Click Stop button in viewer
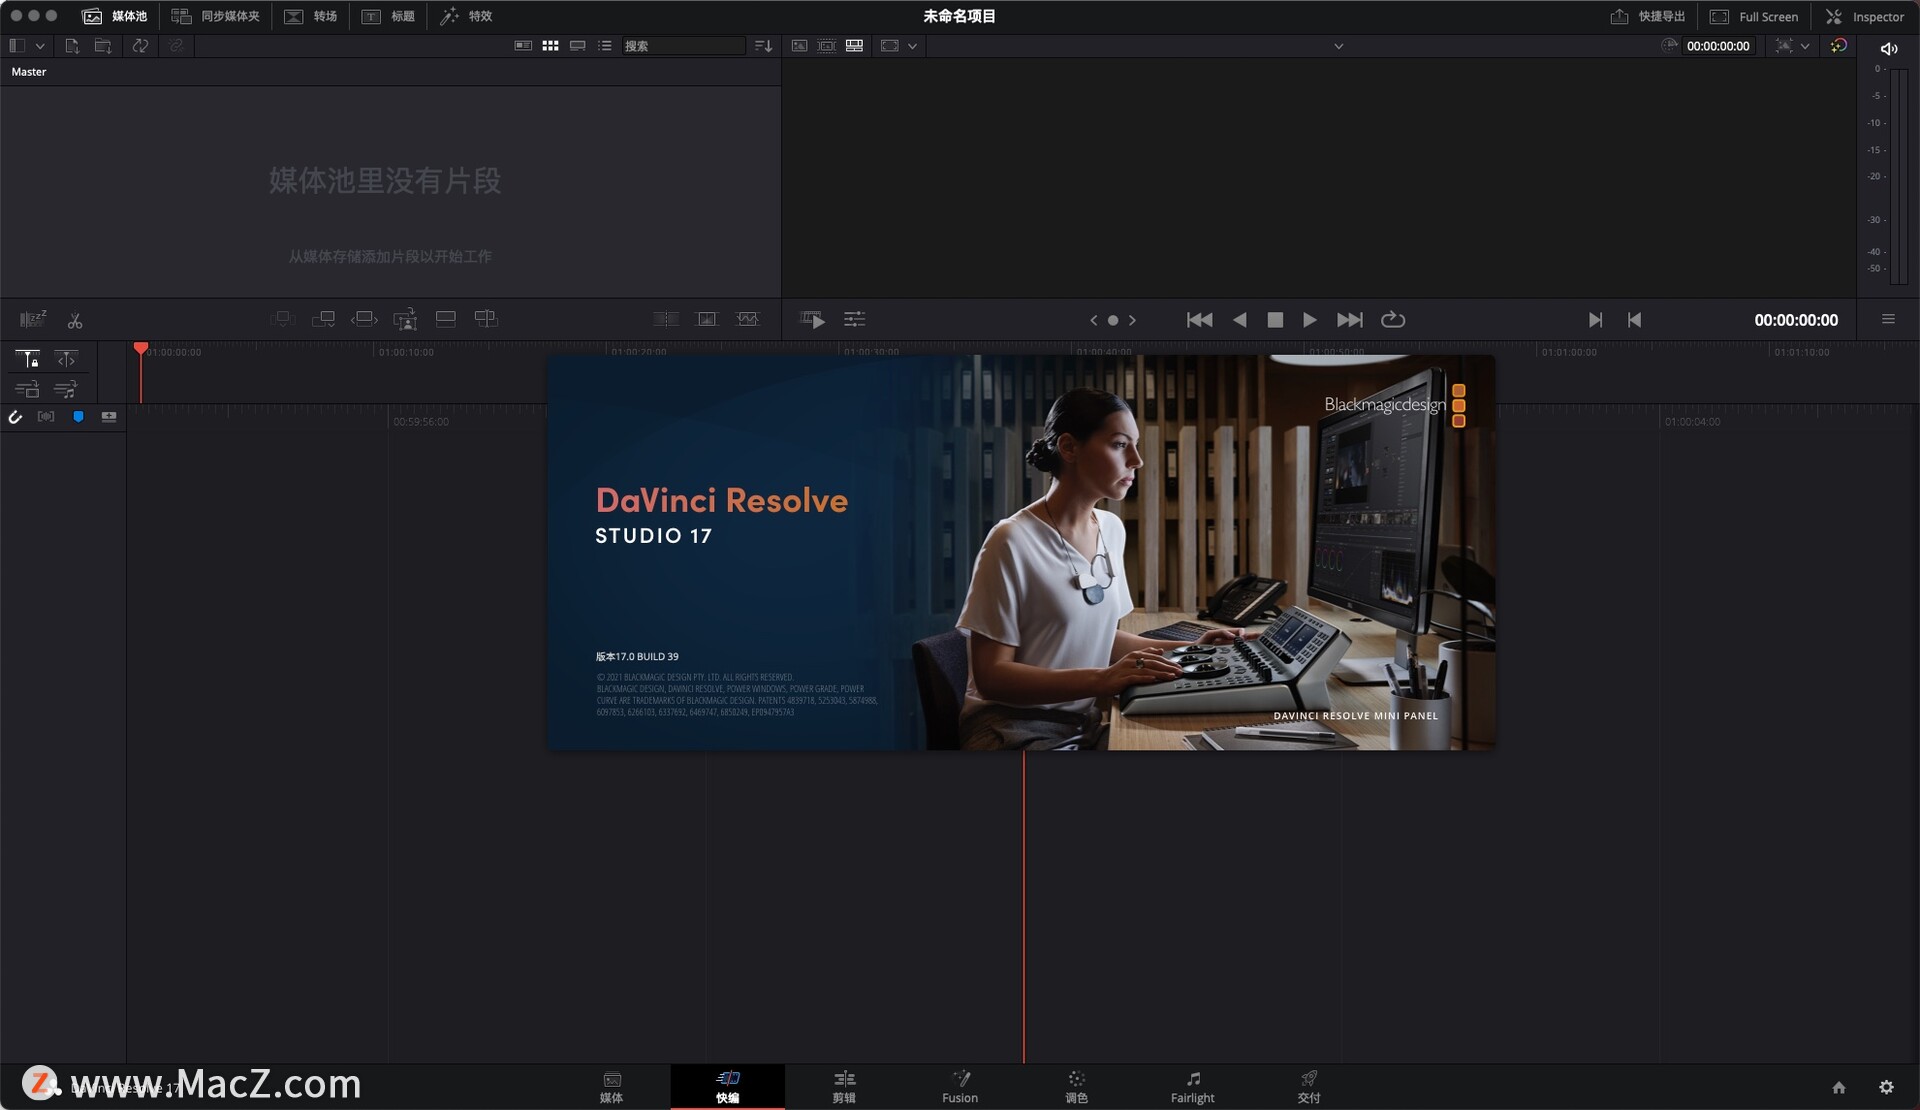 [1275, 320]
